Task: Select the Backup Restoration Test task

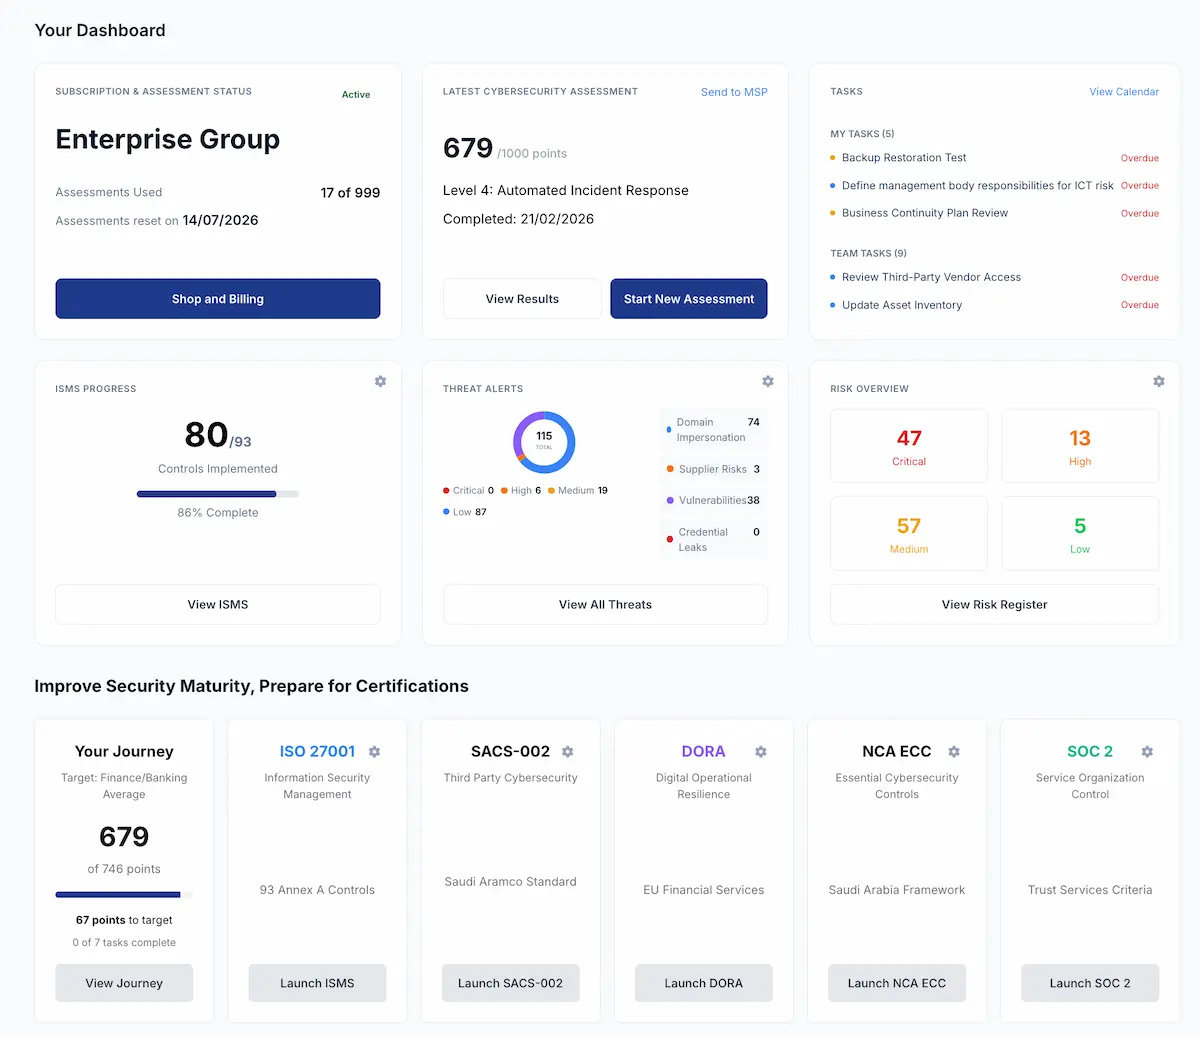Action: click(904, 158)
